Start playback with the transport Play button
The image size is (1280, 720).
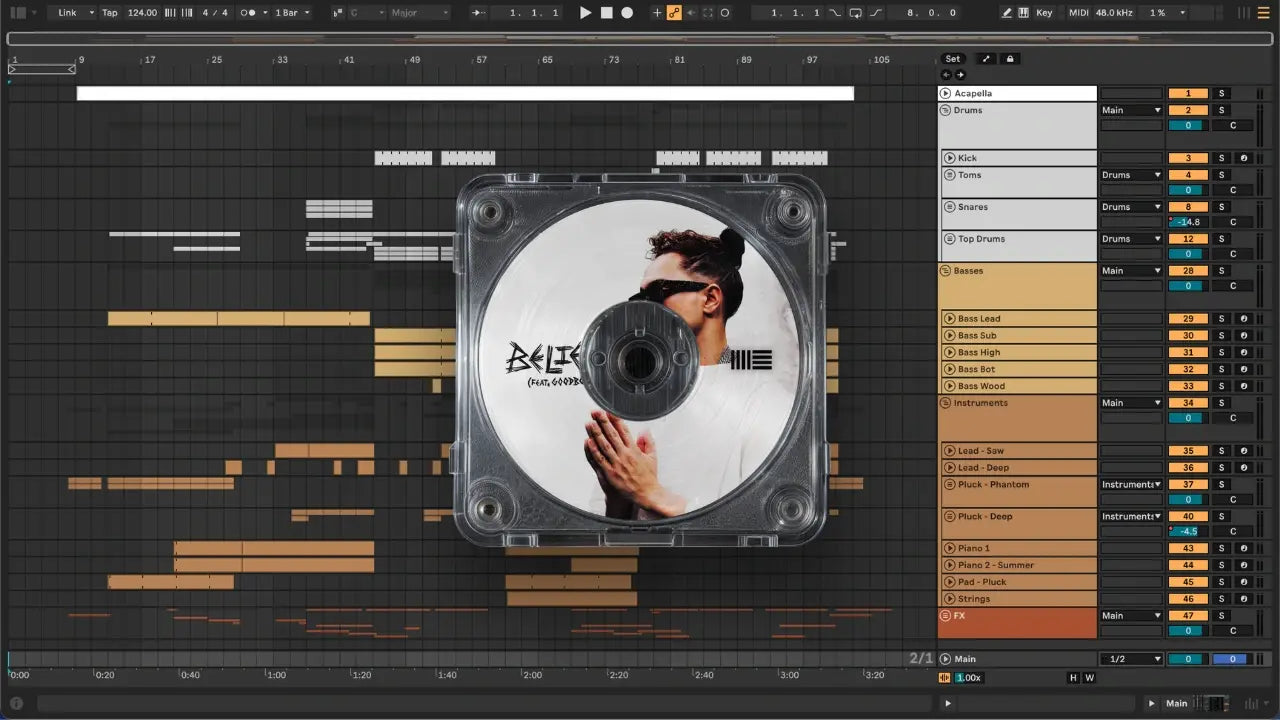click(586, 13)
